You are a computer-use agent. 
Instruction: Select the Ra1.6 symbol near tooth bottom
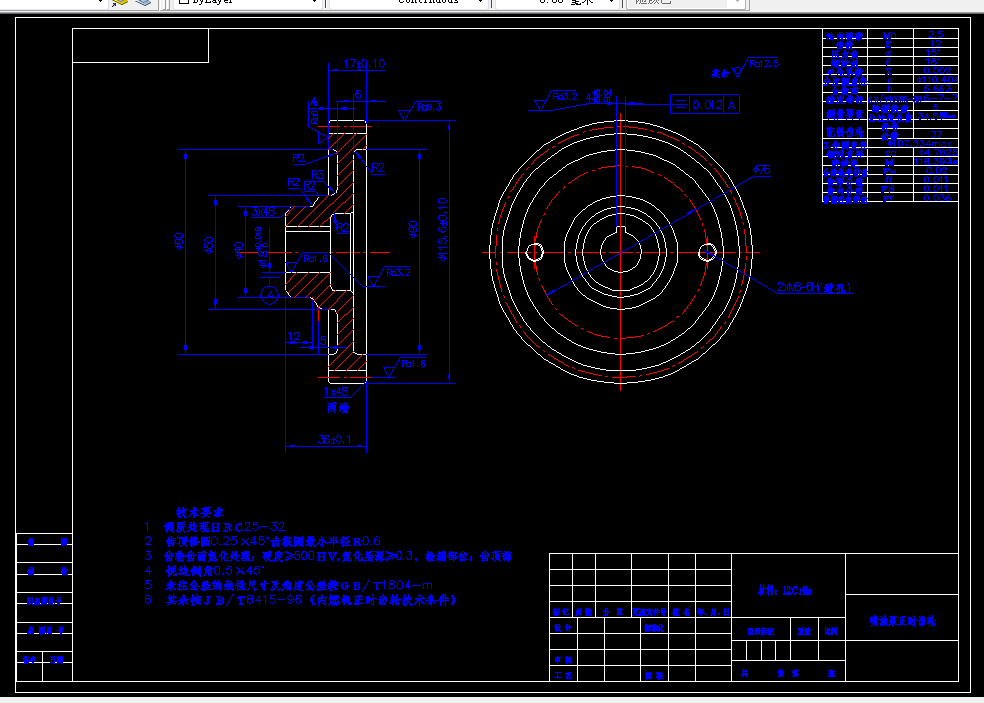[x=405, y=367]
